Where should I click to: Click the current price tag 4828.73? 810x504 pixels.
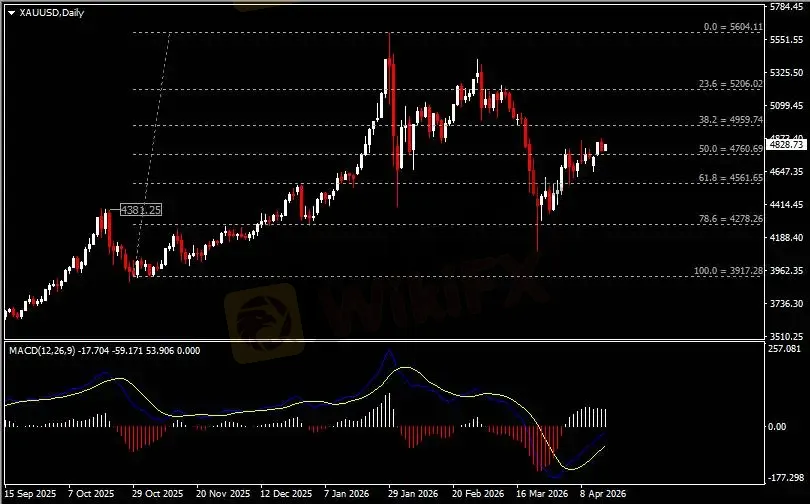pos(786,145)
